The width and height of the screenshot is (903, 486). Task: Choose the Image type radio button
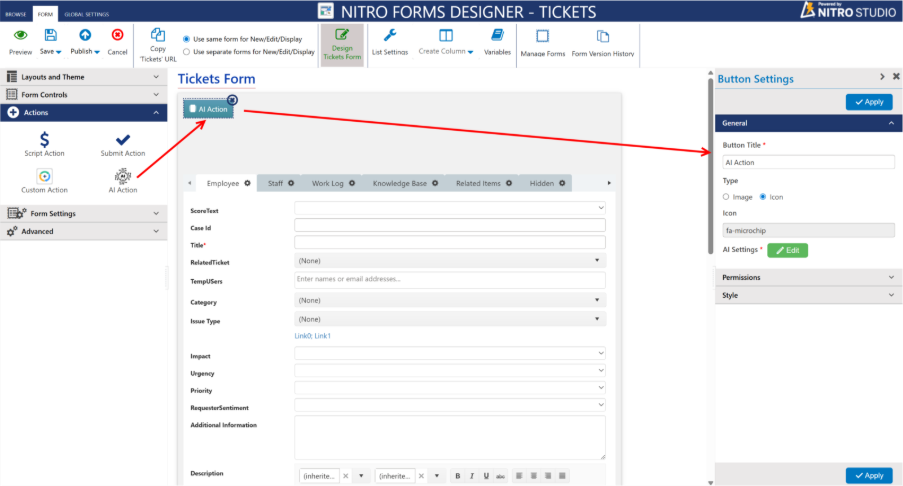(x=727, y=197)
